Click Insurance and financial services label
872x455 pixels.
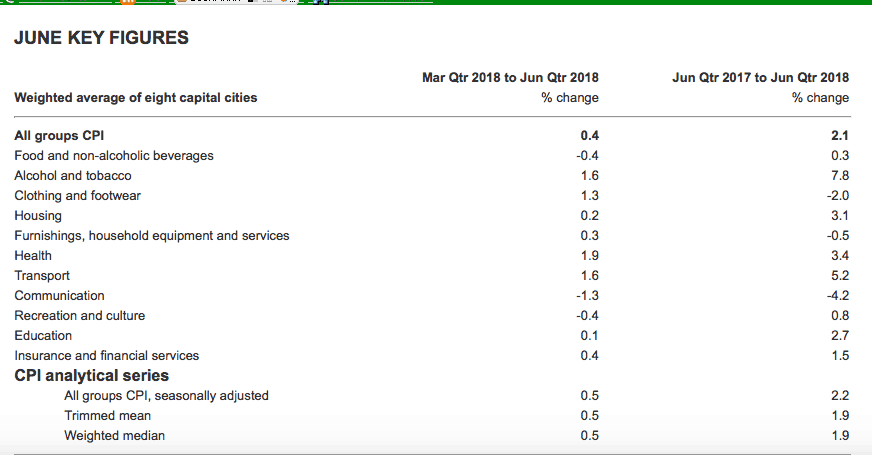pyautogui.click(x=107, y=355)
